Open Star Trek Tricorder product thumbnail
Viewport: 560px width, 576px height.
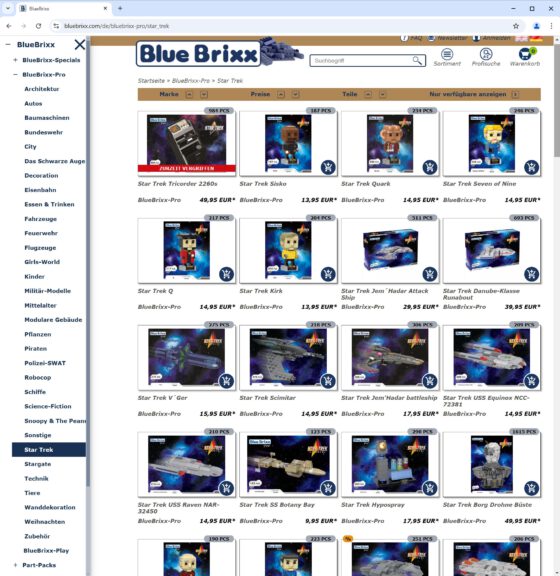coord(187,144)
